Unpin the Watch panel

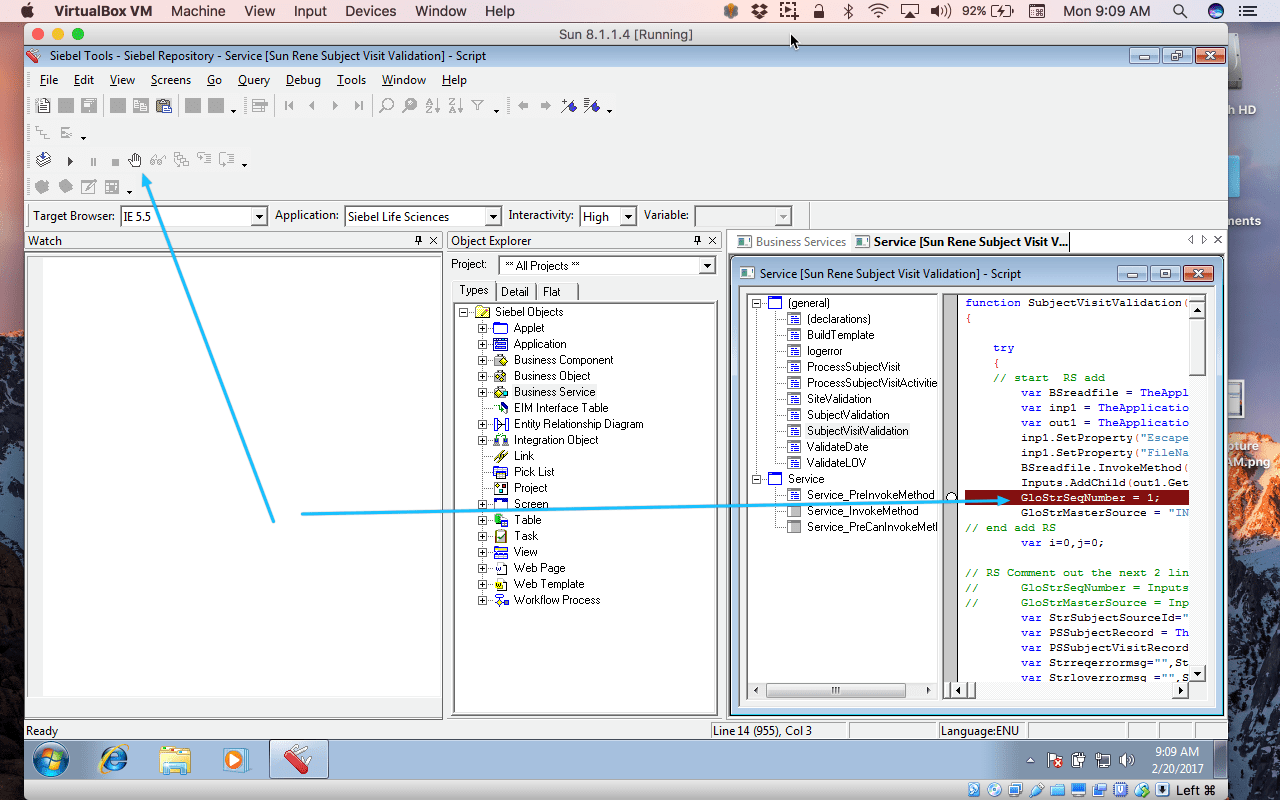[419, 240]
